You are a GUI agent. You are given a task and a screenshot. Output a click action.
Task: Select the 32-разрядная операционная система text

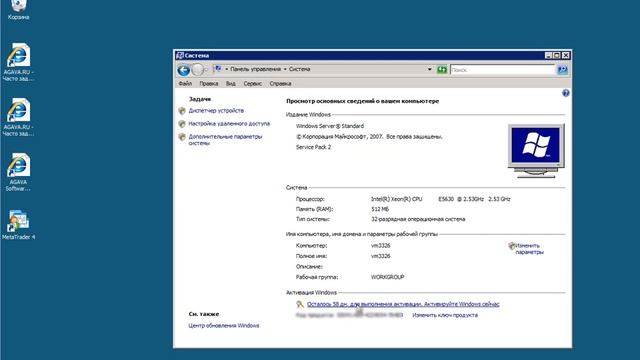coord(418,219)
